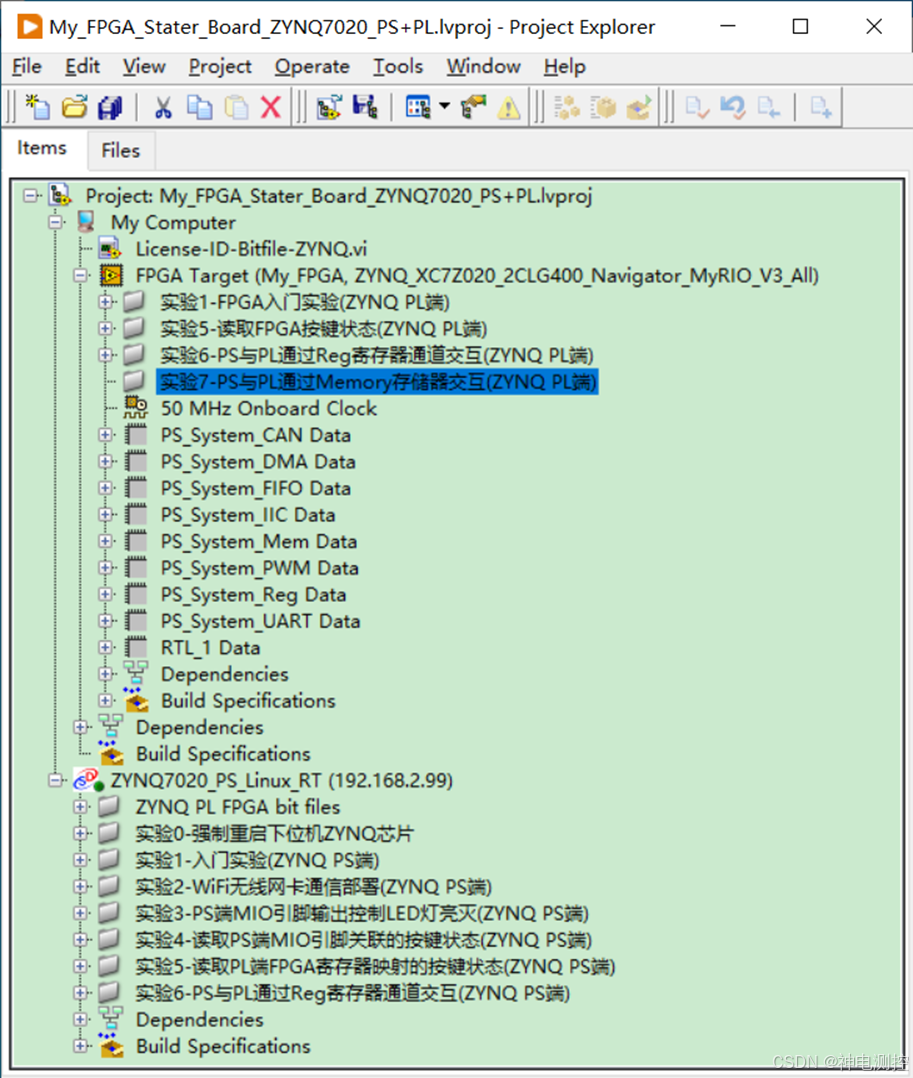Click the Open Project toolbar icon
The width and height of the screenshot is (913, 1078).
(74, 107)
